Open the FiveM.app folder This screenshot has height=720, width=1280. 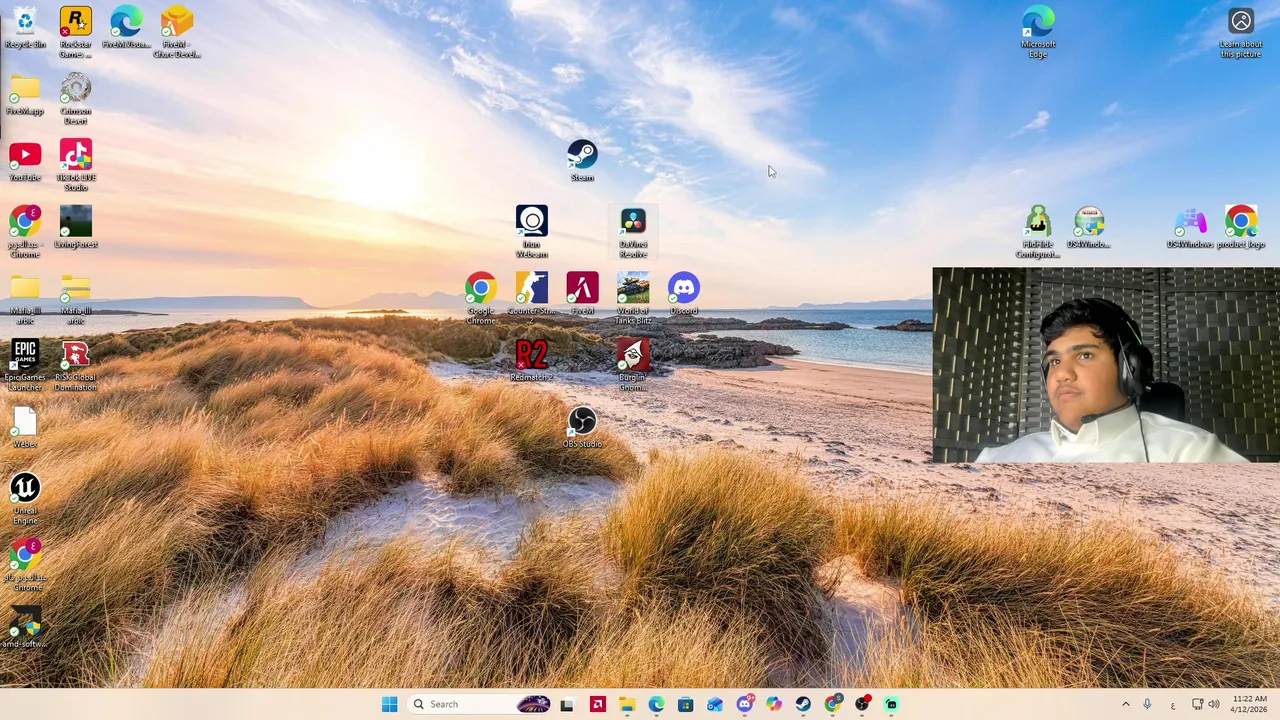[25, 95]
